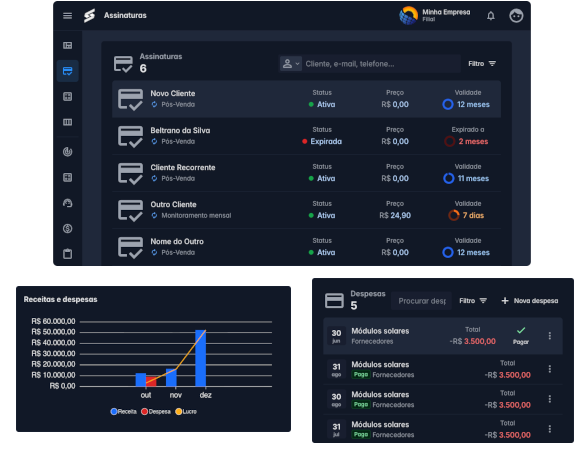The height and width of the screenshot is (451, 584).
Task: Click the subscription card icon for Novo Cliente
Action: pyautogui.click(x=130, y=99)
